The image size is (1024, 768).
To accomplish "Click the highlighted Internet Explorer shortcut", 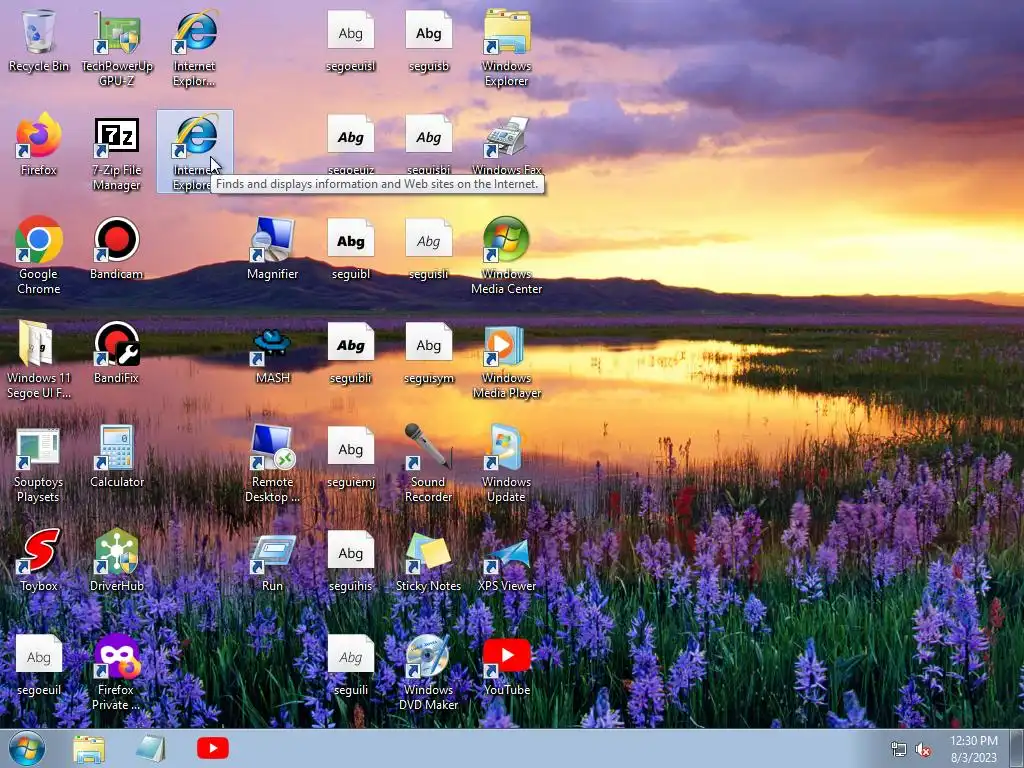I will 195,152.
